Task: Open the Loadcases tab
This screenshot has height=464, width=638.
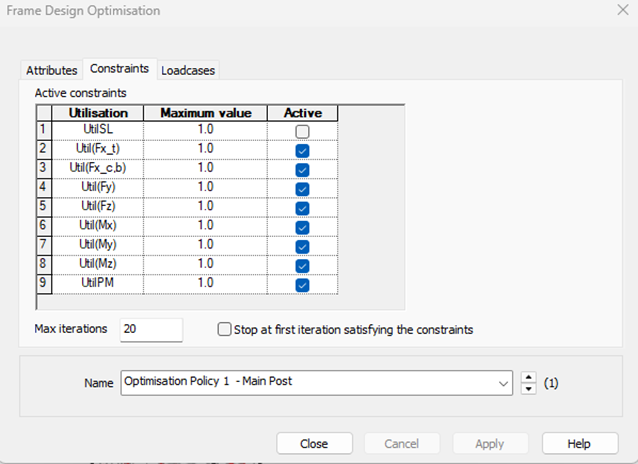Action: [x=188, y=70]
